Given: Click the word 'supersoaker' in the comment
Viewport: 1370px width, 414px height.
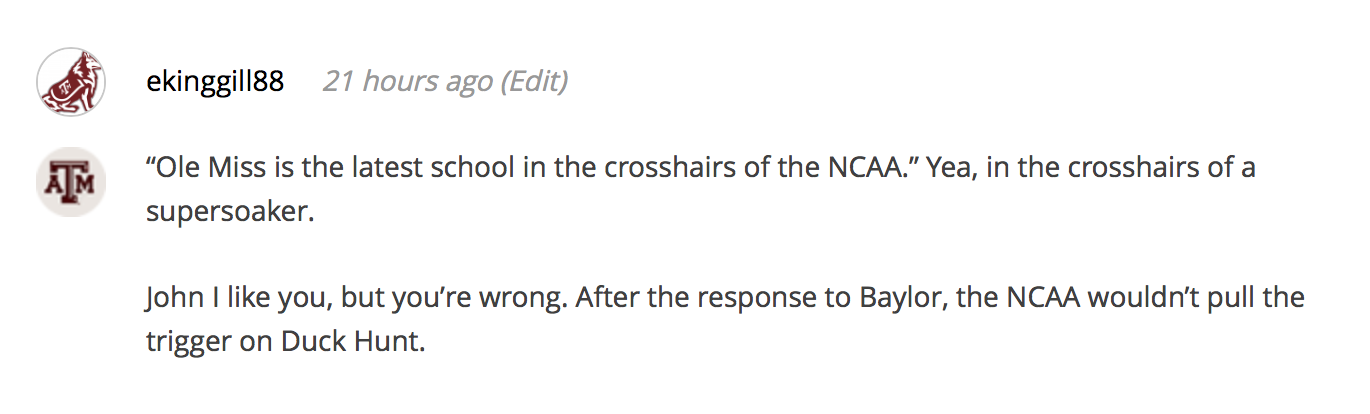Looking at the screenshot, I should click(230, 214).
